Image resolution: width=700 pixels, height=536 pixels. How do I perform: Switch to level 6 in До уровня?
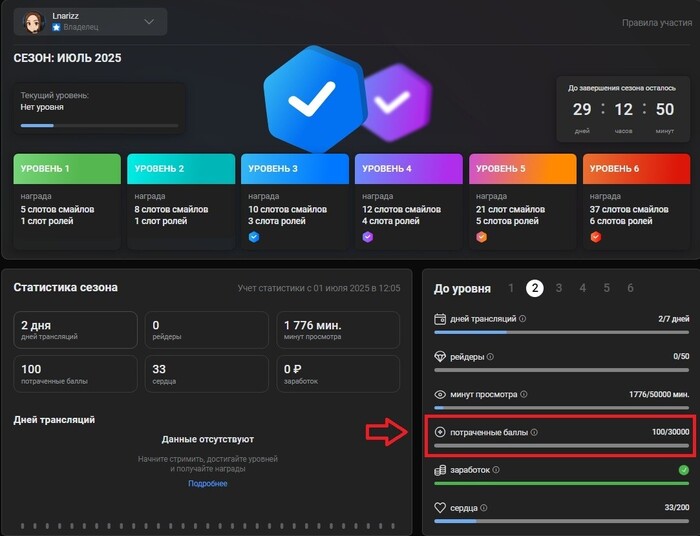pyautogui.click(x=630, y=288)
